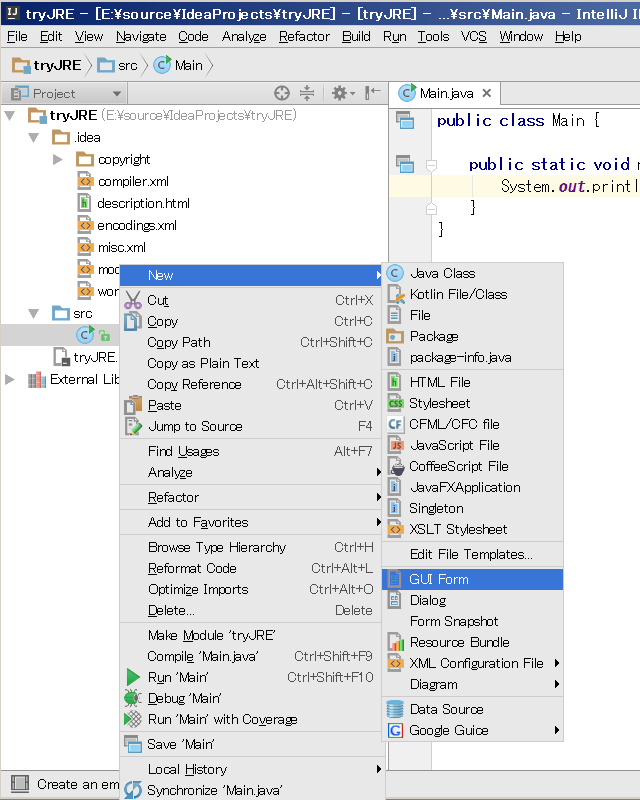640x800 pixels.
Task: Hide the Project panel with the pin icon
Action: (x=373, y=93)
